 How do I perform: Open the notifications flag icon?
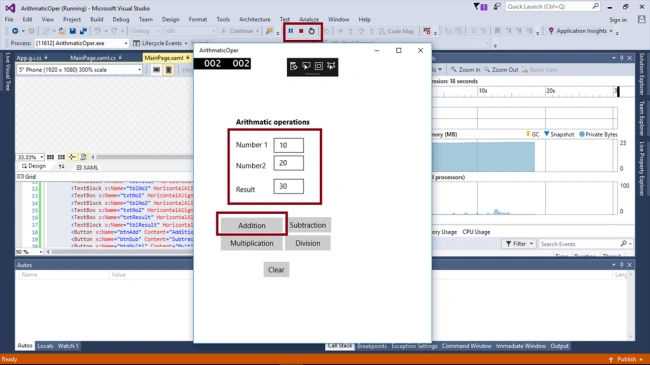click(x=481, y=7)
